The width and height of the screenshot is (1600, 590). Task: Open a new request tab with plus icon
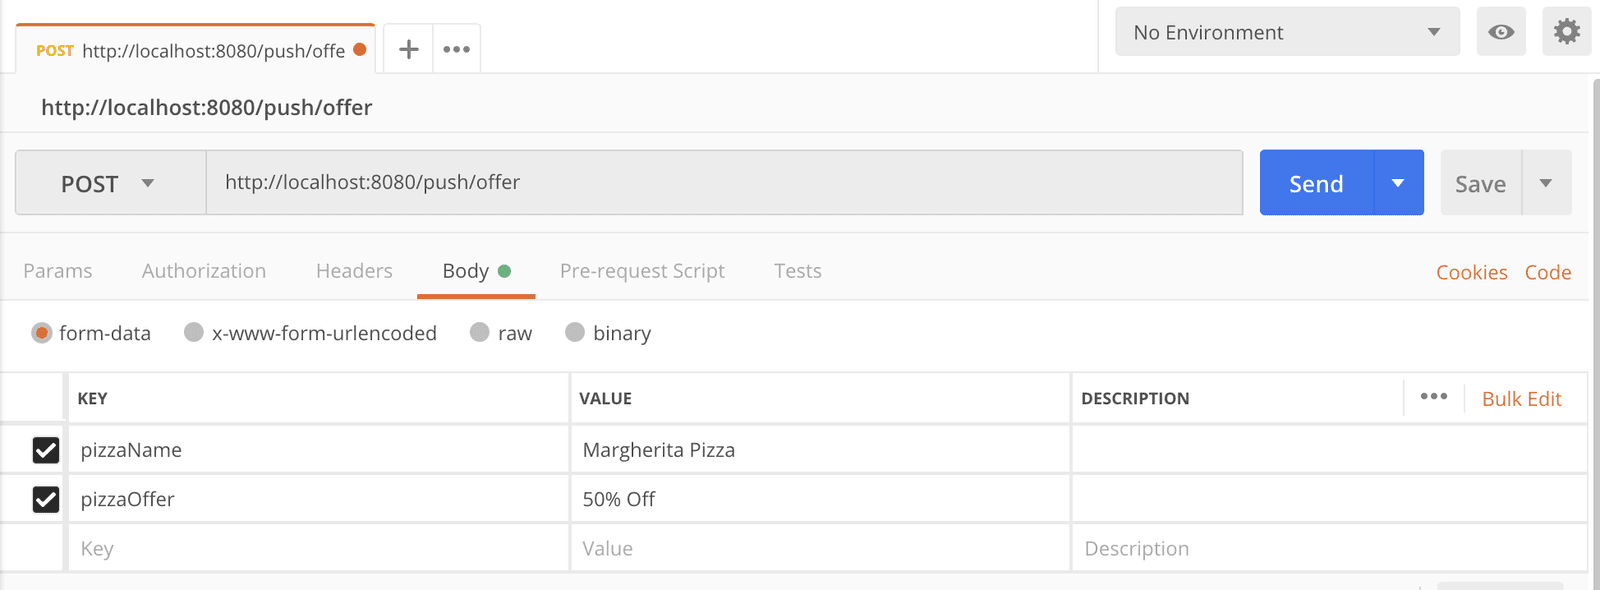(408, 49)
